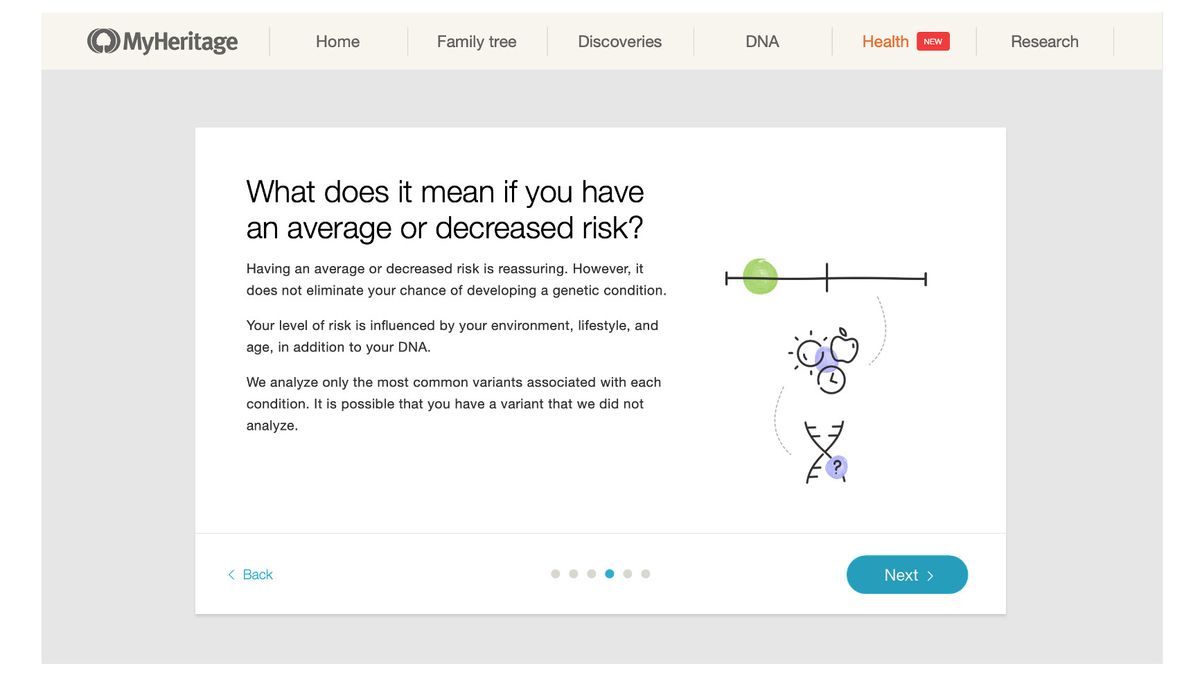
Task: Select the last pagination dot
Action: [645, 573]
